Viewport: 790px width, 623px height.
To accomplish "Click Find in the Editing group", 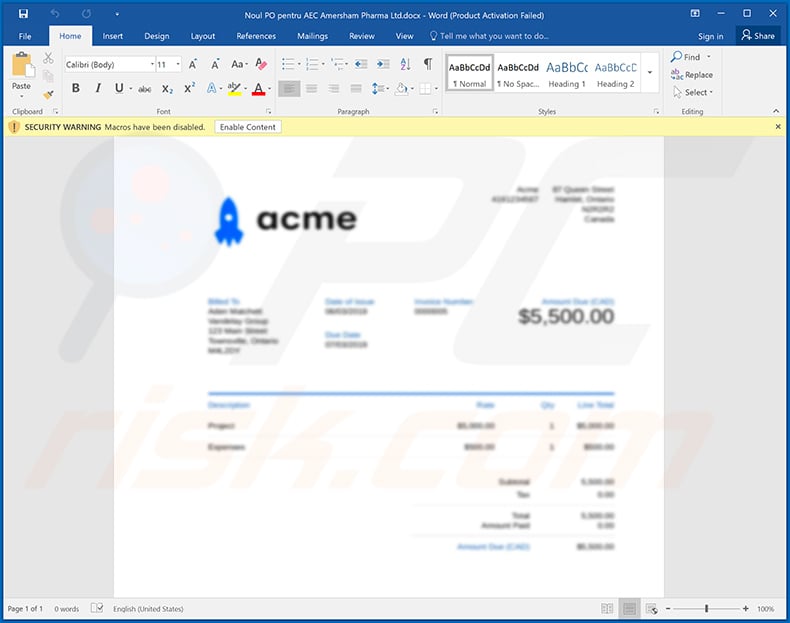I will [x=686, y=57].
